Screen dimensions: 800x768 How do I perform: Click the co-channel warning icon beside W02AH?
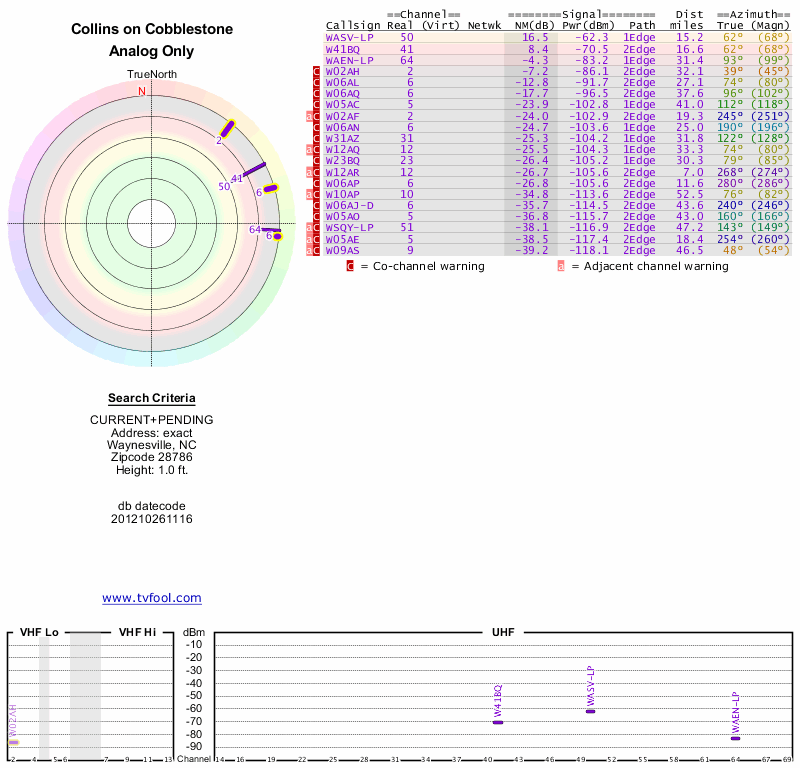point(316,72)
